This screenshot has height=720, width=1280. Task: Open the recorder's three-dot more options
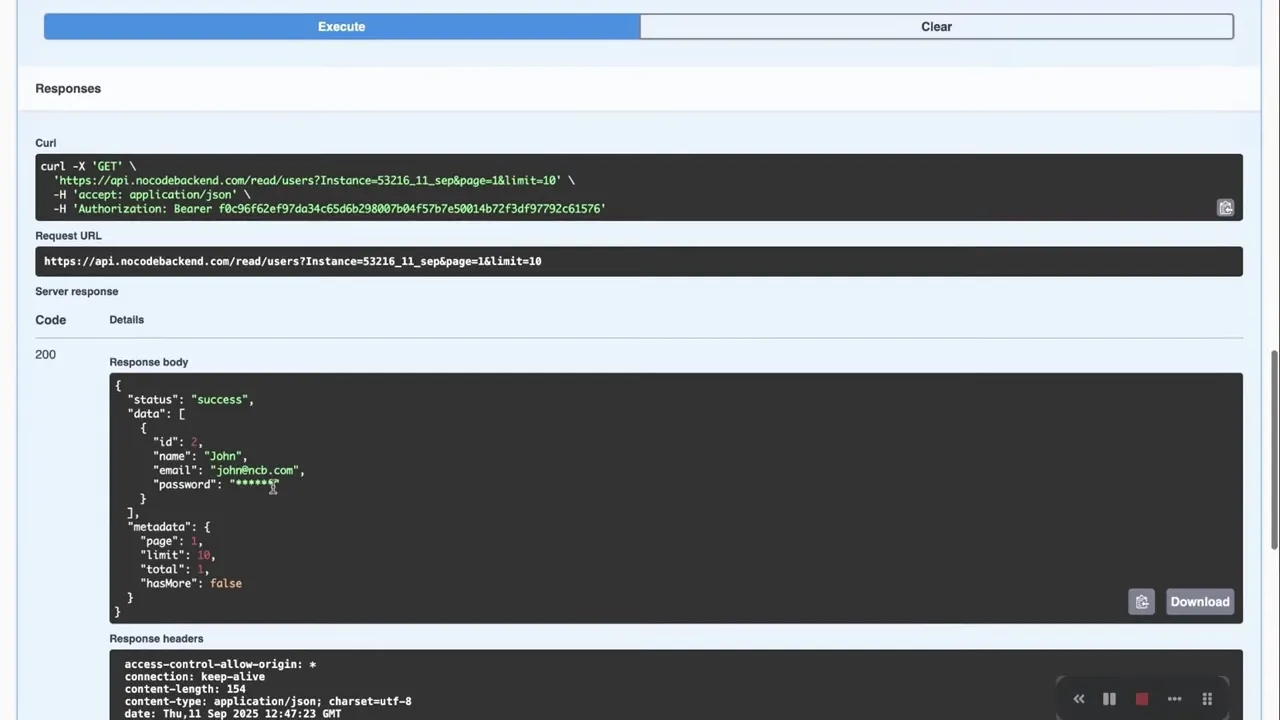(1174, 699)
